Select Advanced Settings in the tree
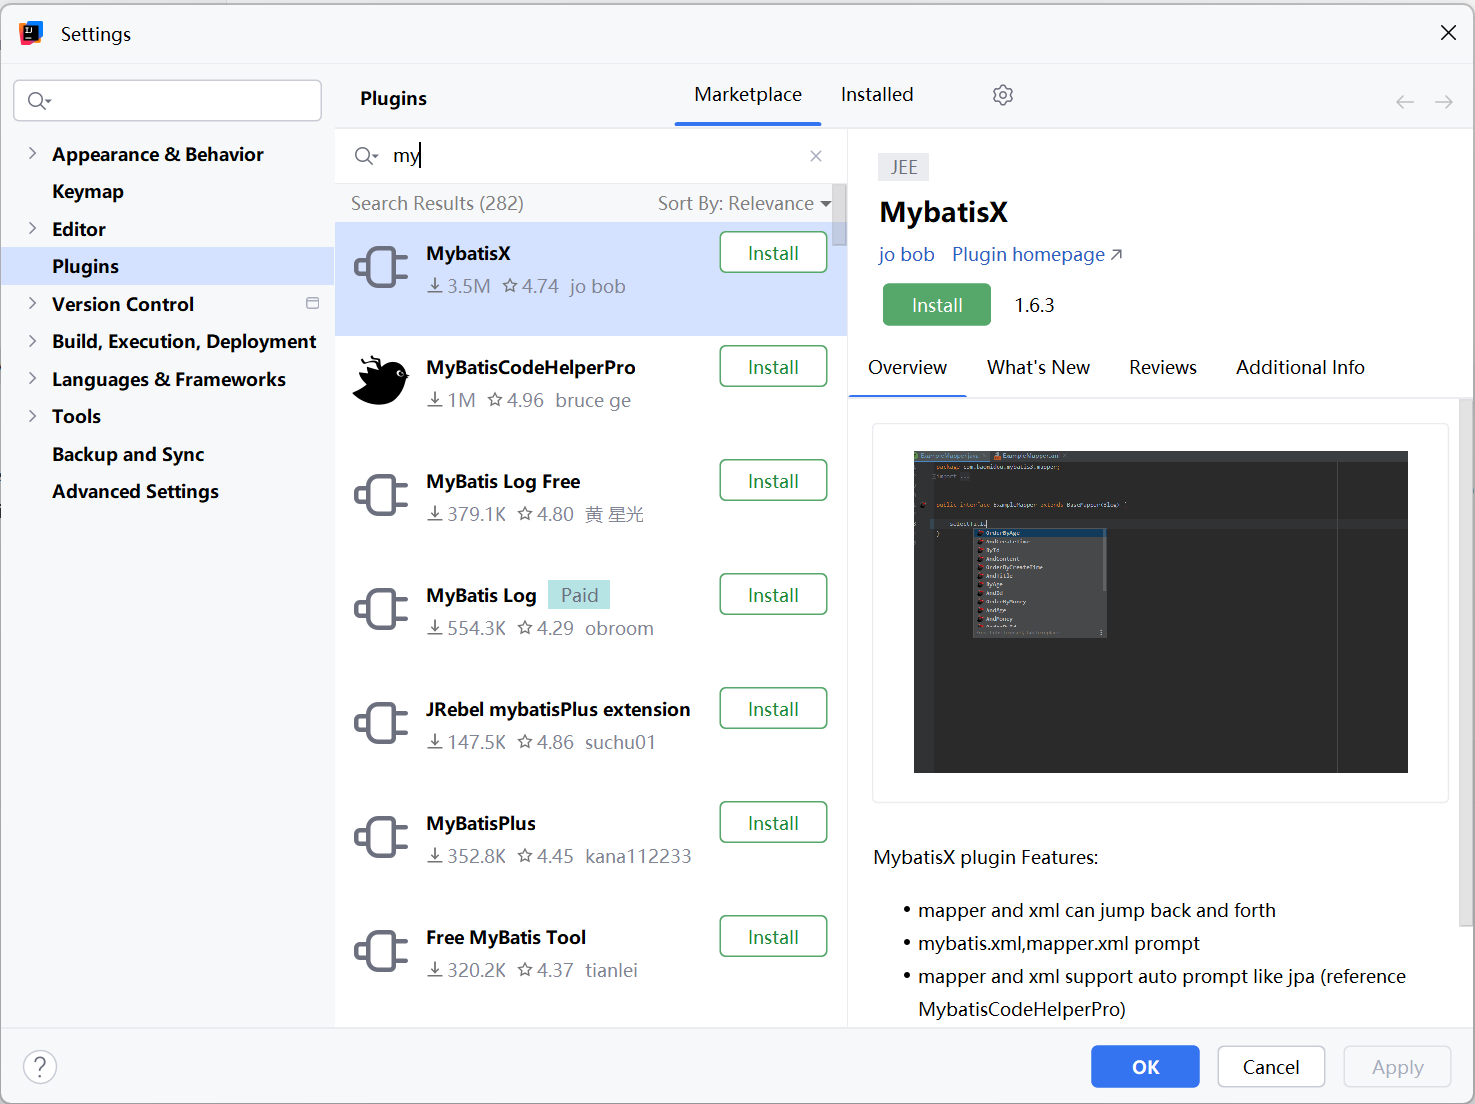The height and width of the screenshot is (1104, 1475). [x=135, y=491]
